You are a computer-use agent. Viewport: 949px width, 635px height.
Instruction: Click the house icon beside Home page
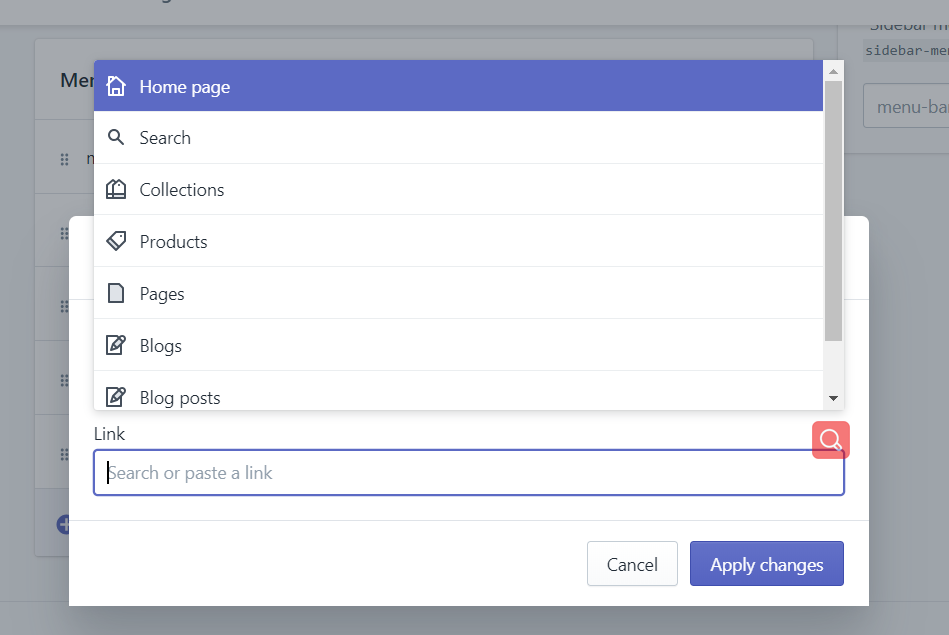coord(116,86)
